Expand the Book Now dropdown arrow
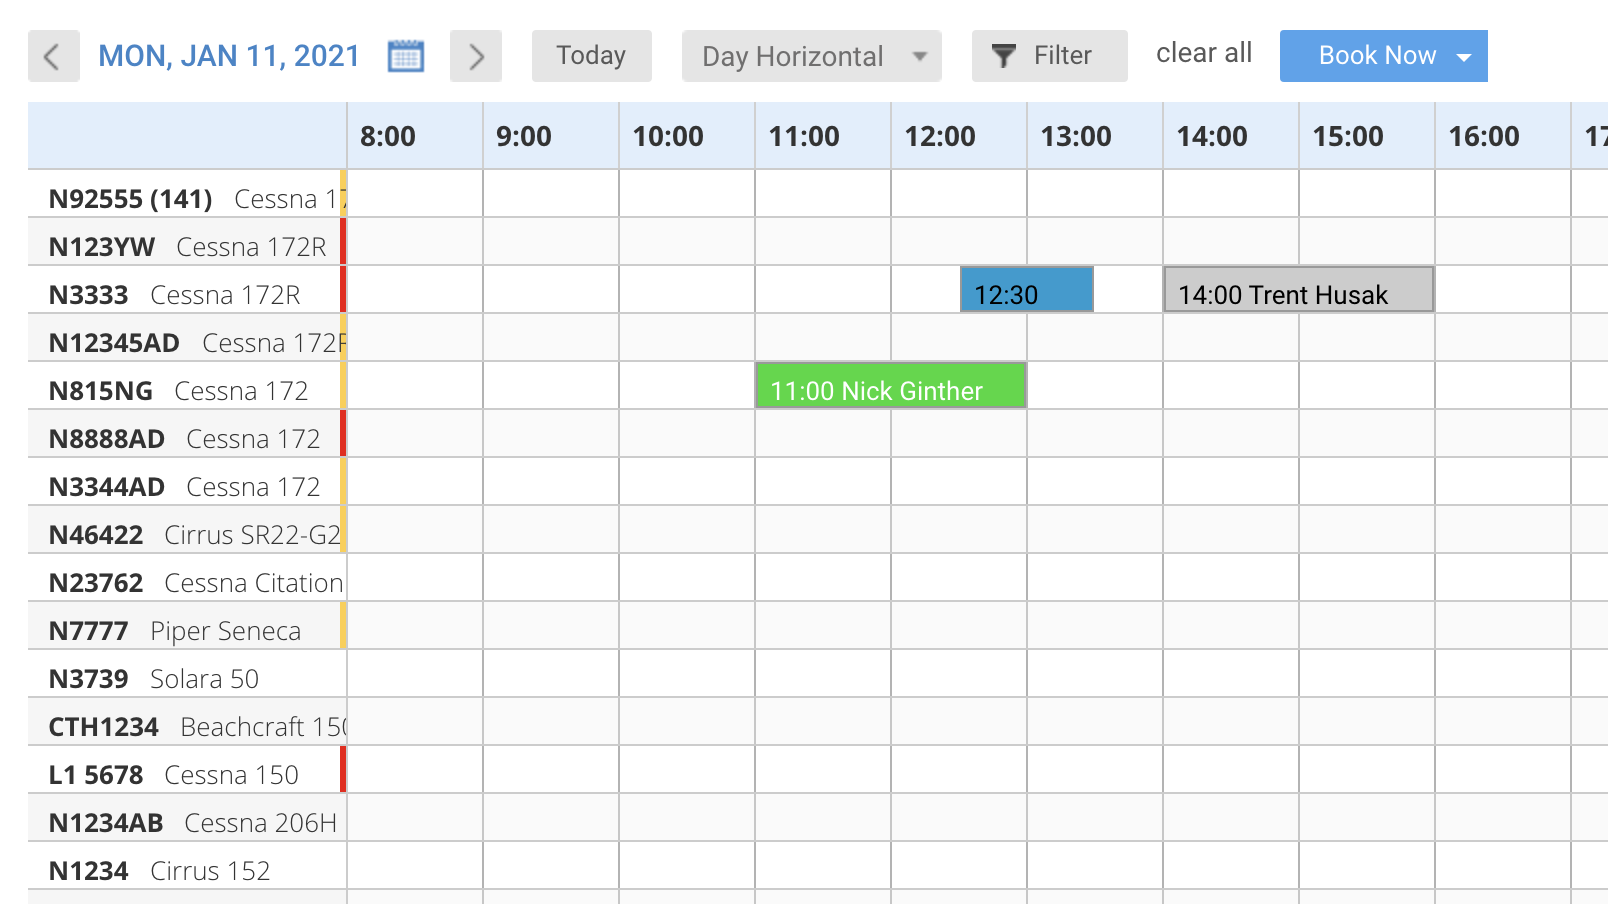Image resolution: width=1608 pixels, height=904 pixels. coord(1464,57)
